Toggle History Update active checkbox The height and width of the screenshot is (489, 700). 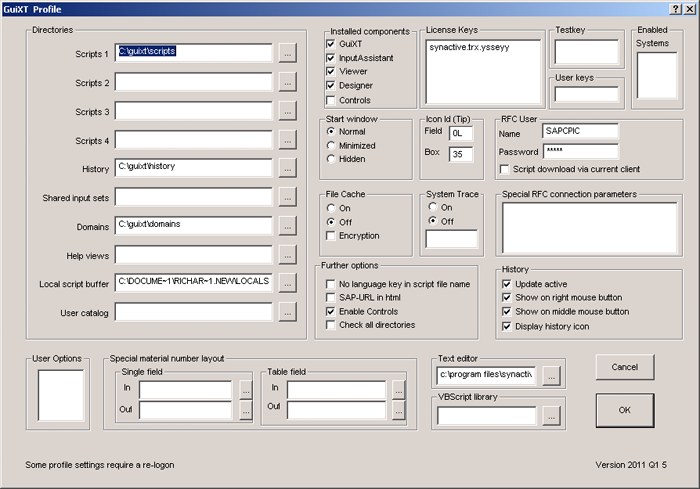pyautogui.click(x=507, y=284)
